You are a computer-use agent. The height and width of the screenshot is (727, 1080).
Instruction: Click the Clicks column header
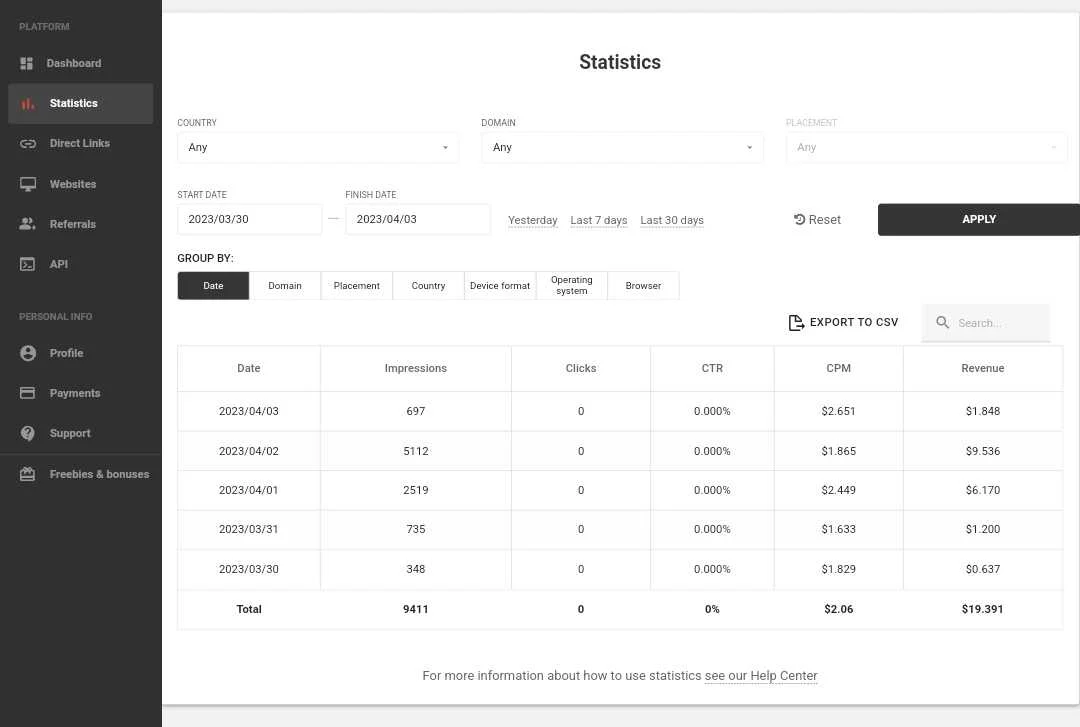click(x=581, y=369)
